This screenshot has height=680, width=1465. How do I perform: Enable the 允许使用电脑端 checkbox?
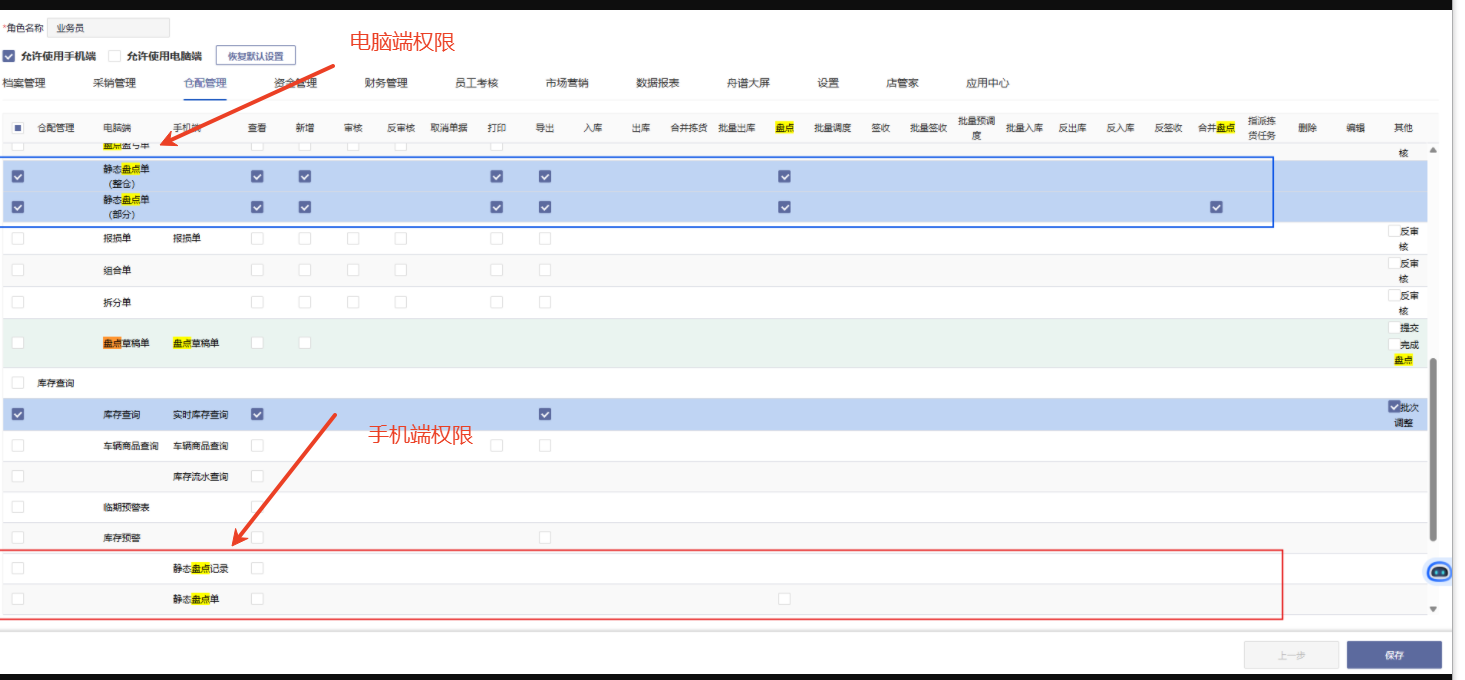(115, 56)
